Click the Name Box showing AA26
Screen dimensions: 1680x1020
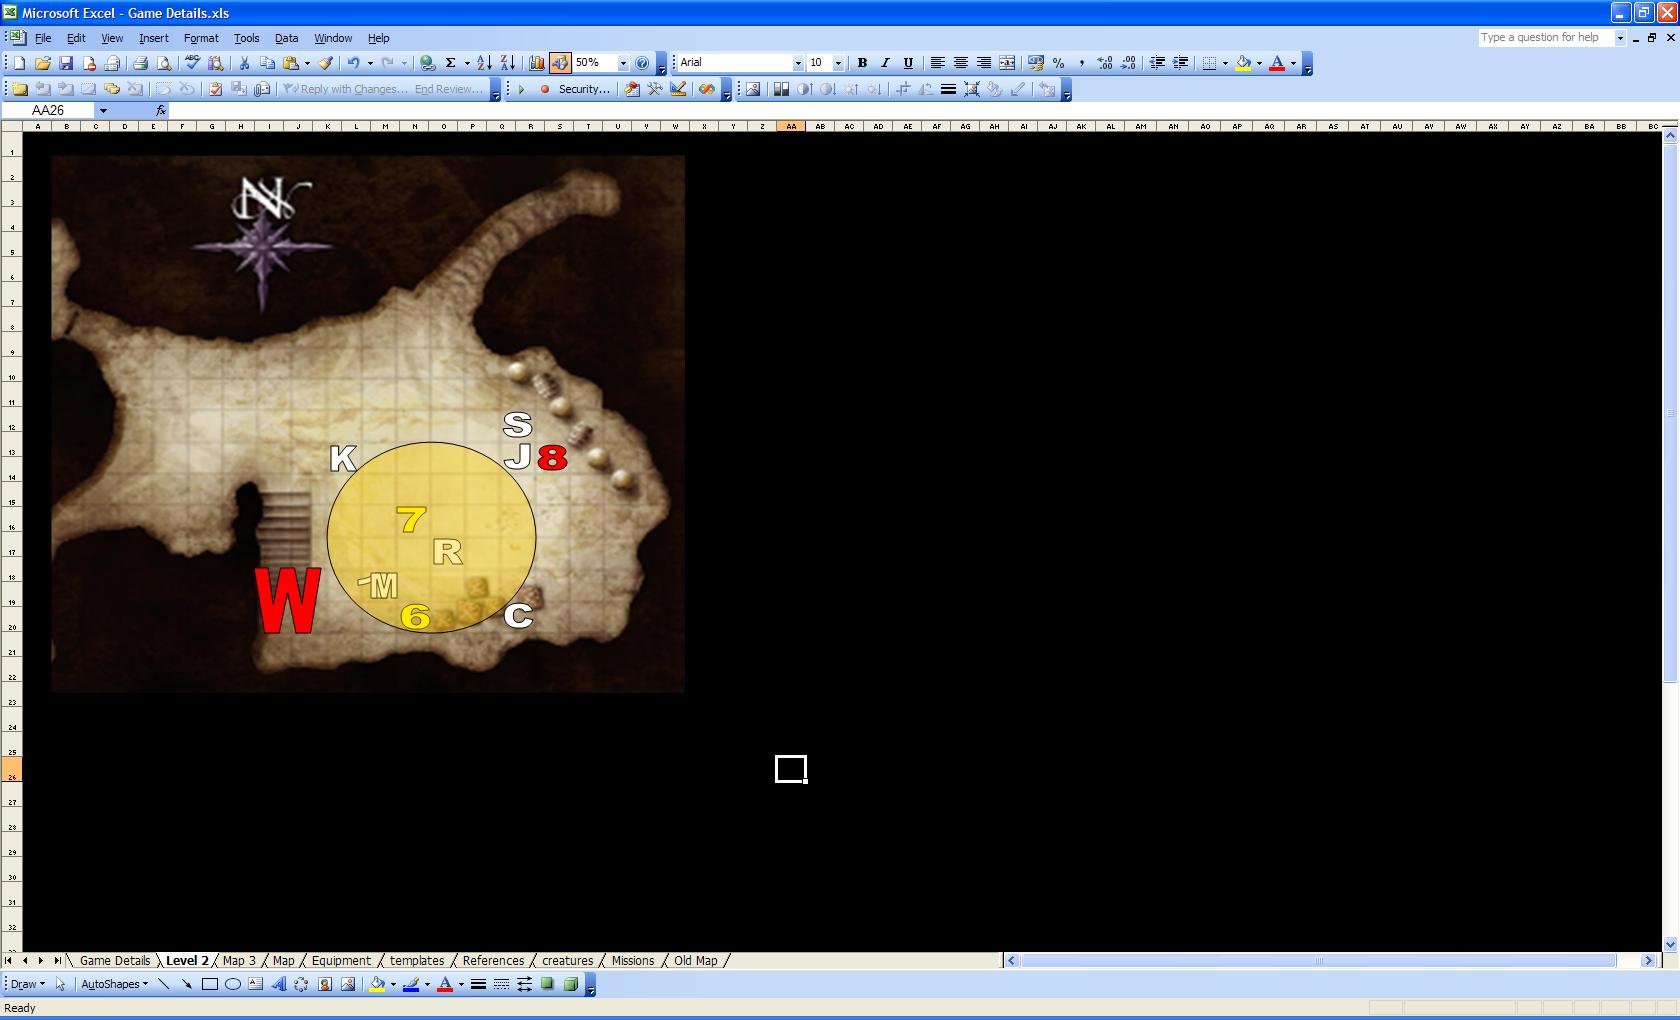48,110
